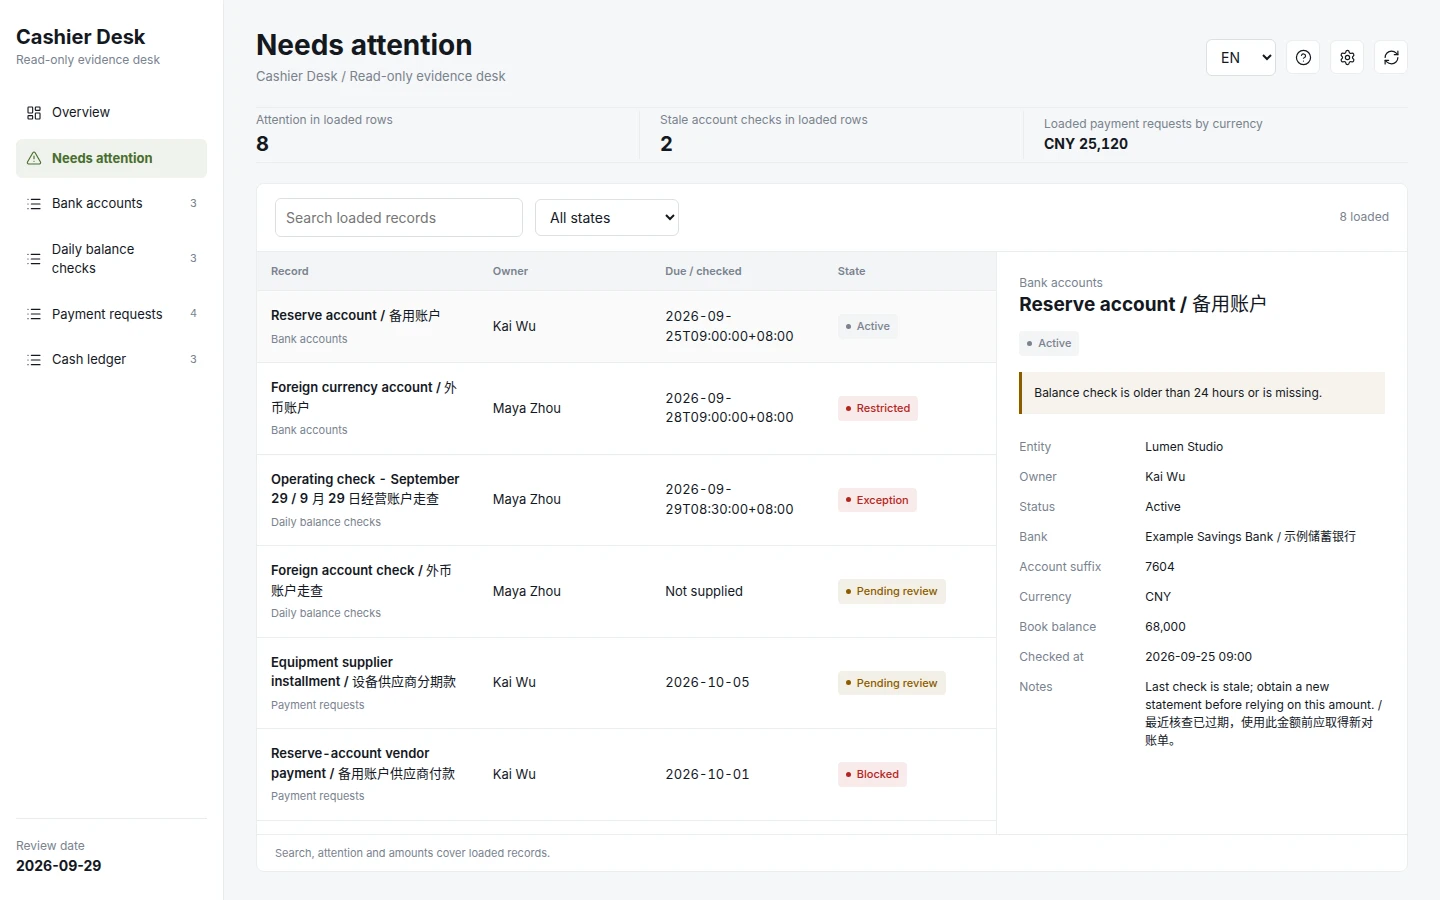This screenshot has height=900, width=1440.
Task: Go to the Overview page
Action: [111, 113]
